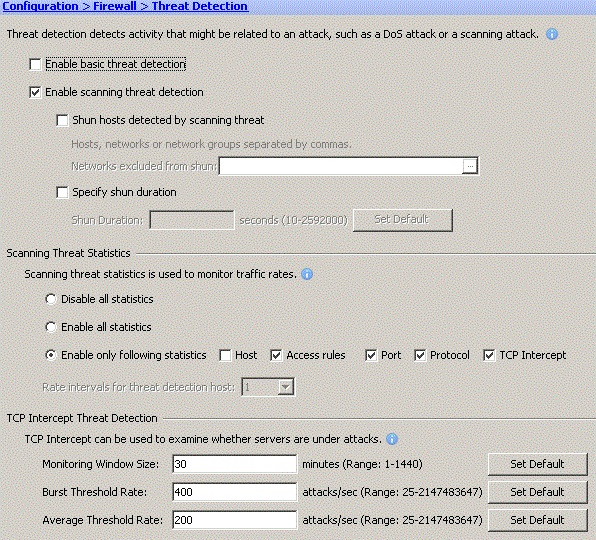Select Disable all statistics radio button

pyautogui.click(x=51, y=299)
